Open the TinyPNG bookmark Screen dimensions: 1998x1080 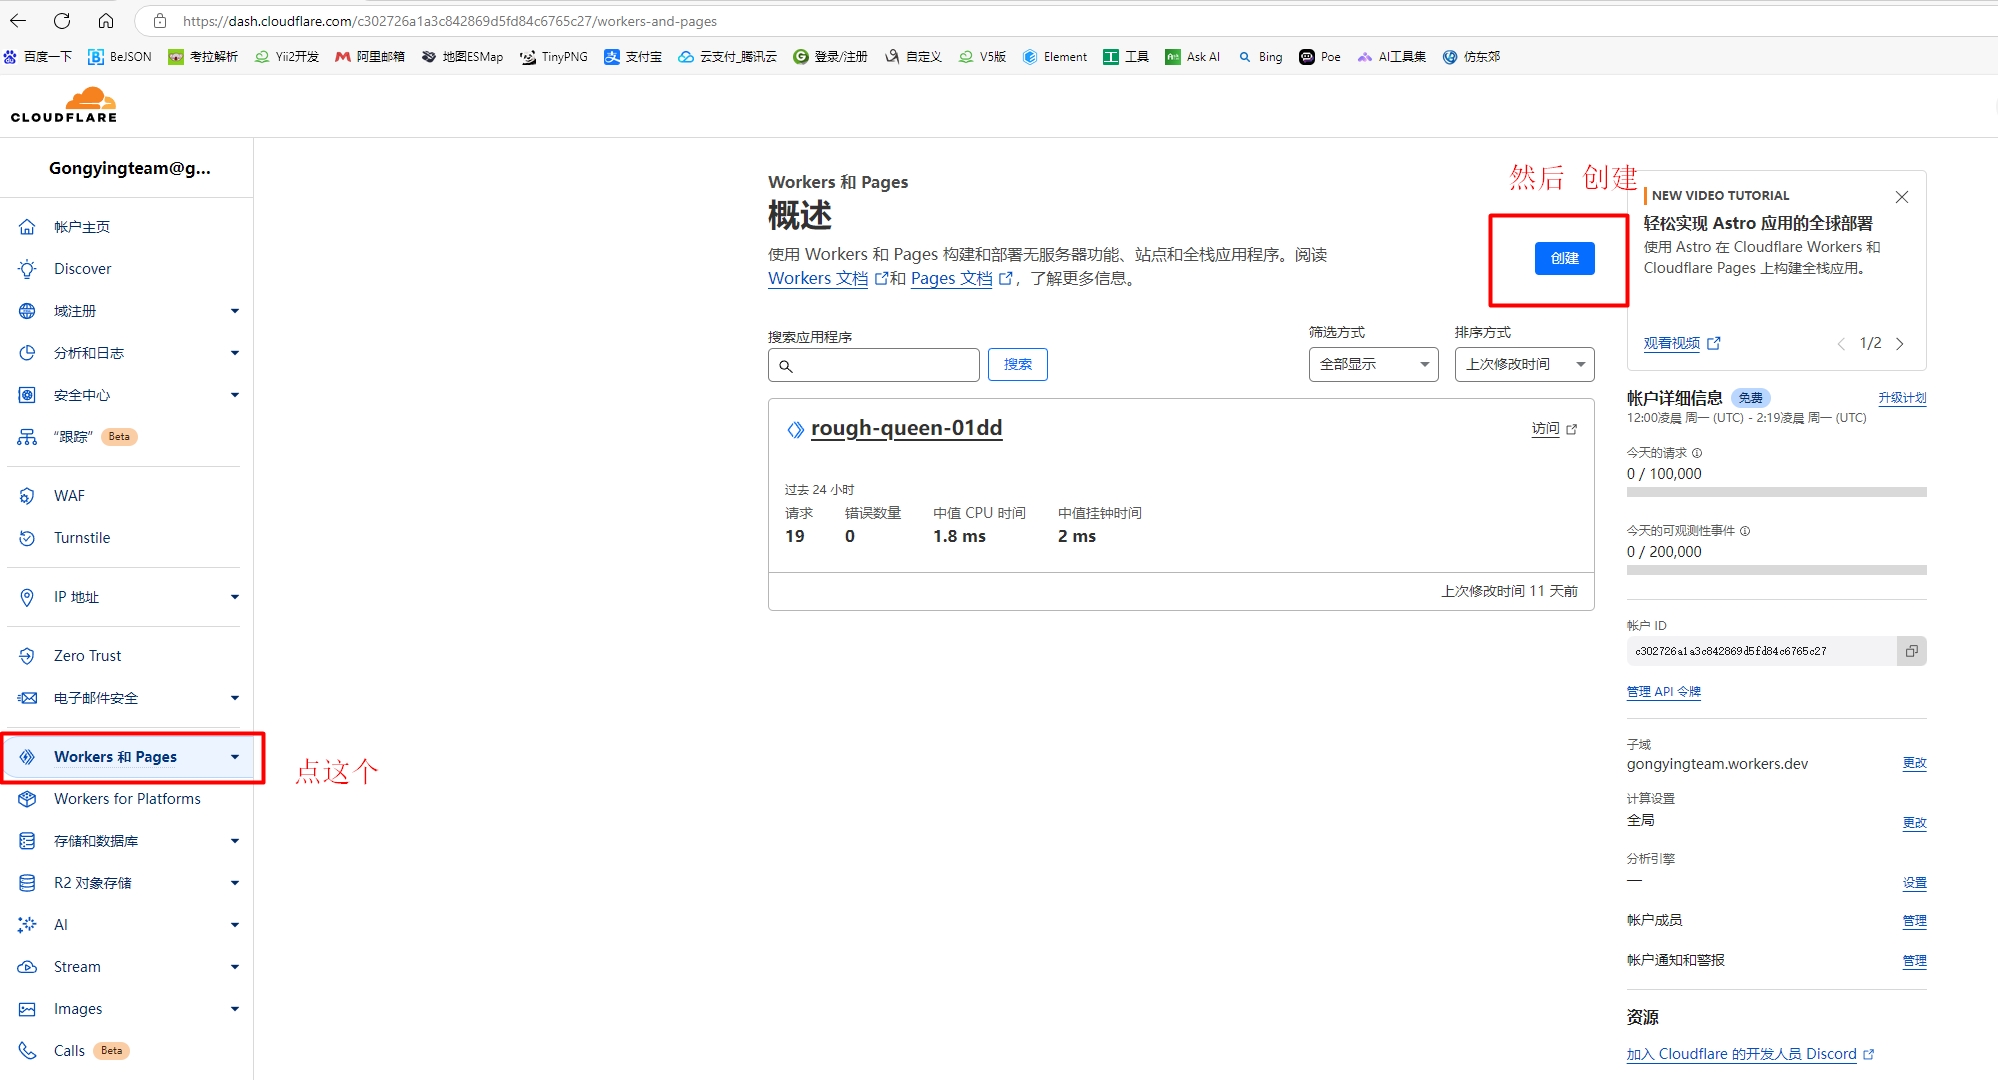pos(554,57)
